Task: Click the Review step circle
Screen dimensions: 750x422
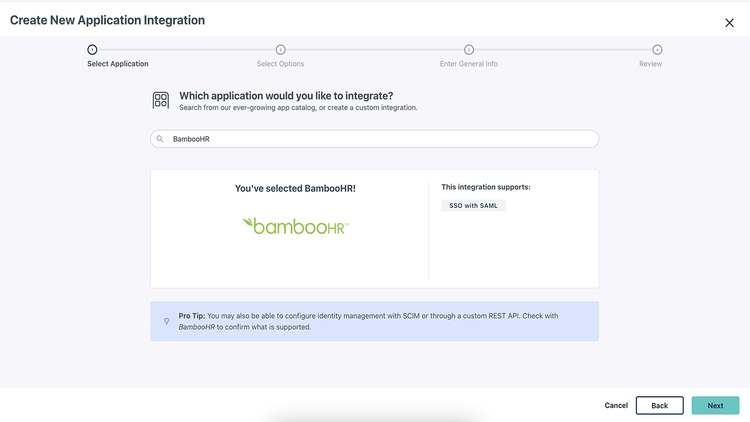Action: click(x=657, y=50)
